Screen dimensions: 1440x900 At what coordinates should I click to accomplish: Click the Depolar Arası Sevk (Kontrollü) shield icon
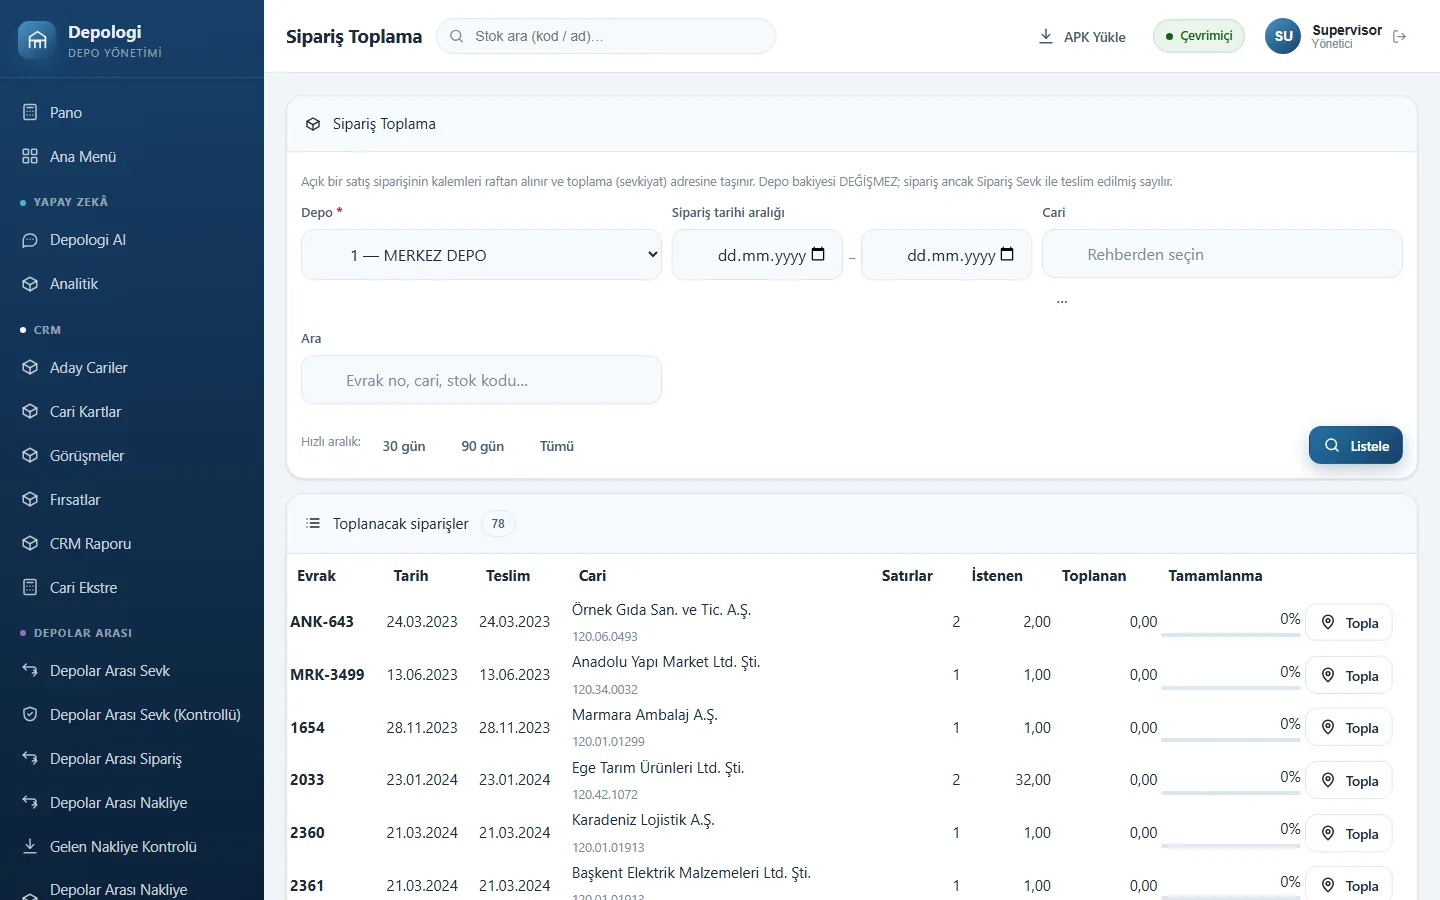click(30, 714)
